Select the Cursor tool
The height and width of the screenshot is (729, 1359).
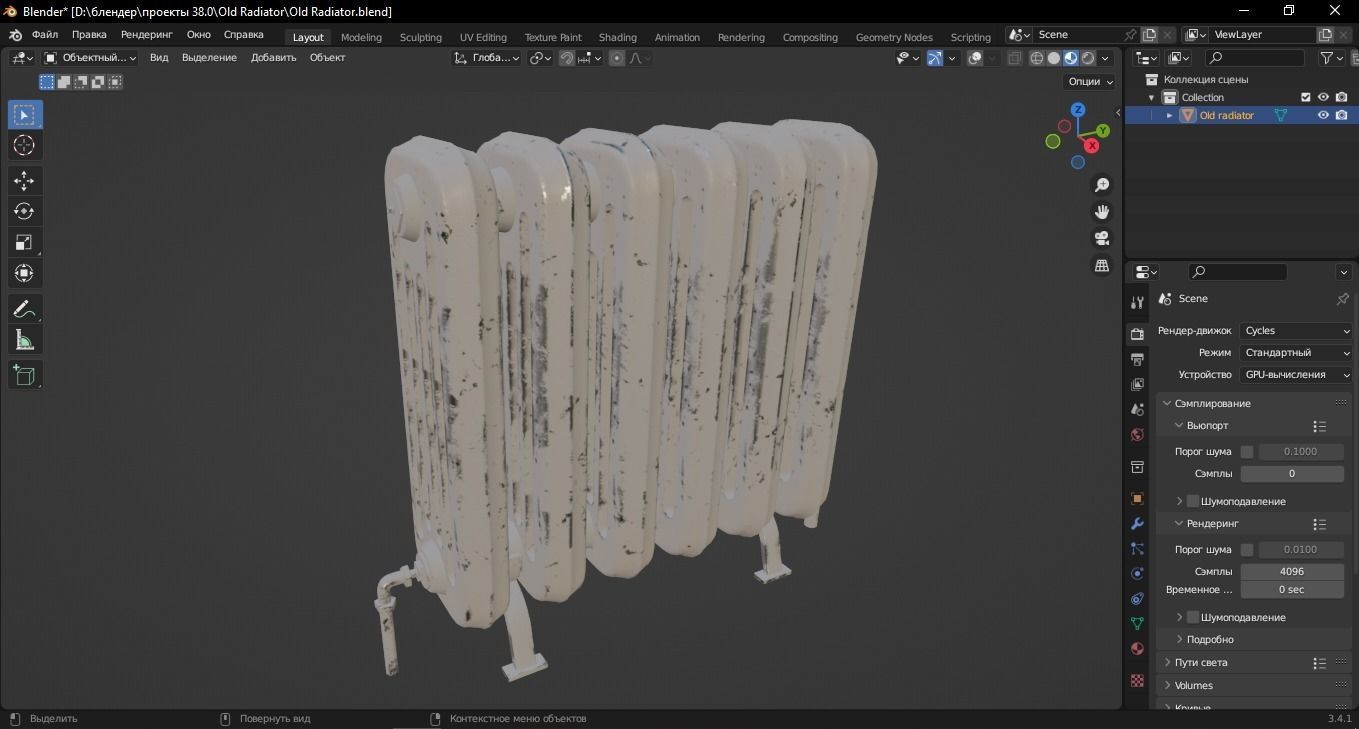click(x=25, y=146)
